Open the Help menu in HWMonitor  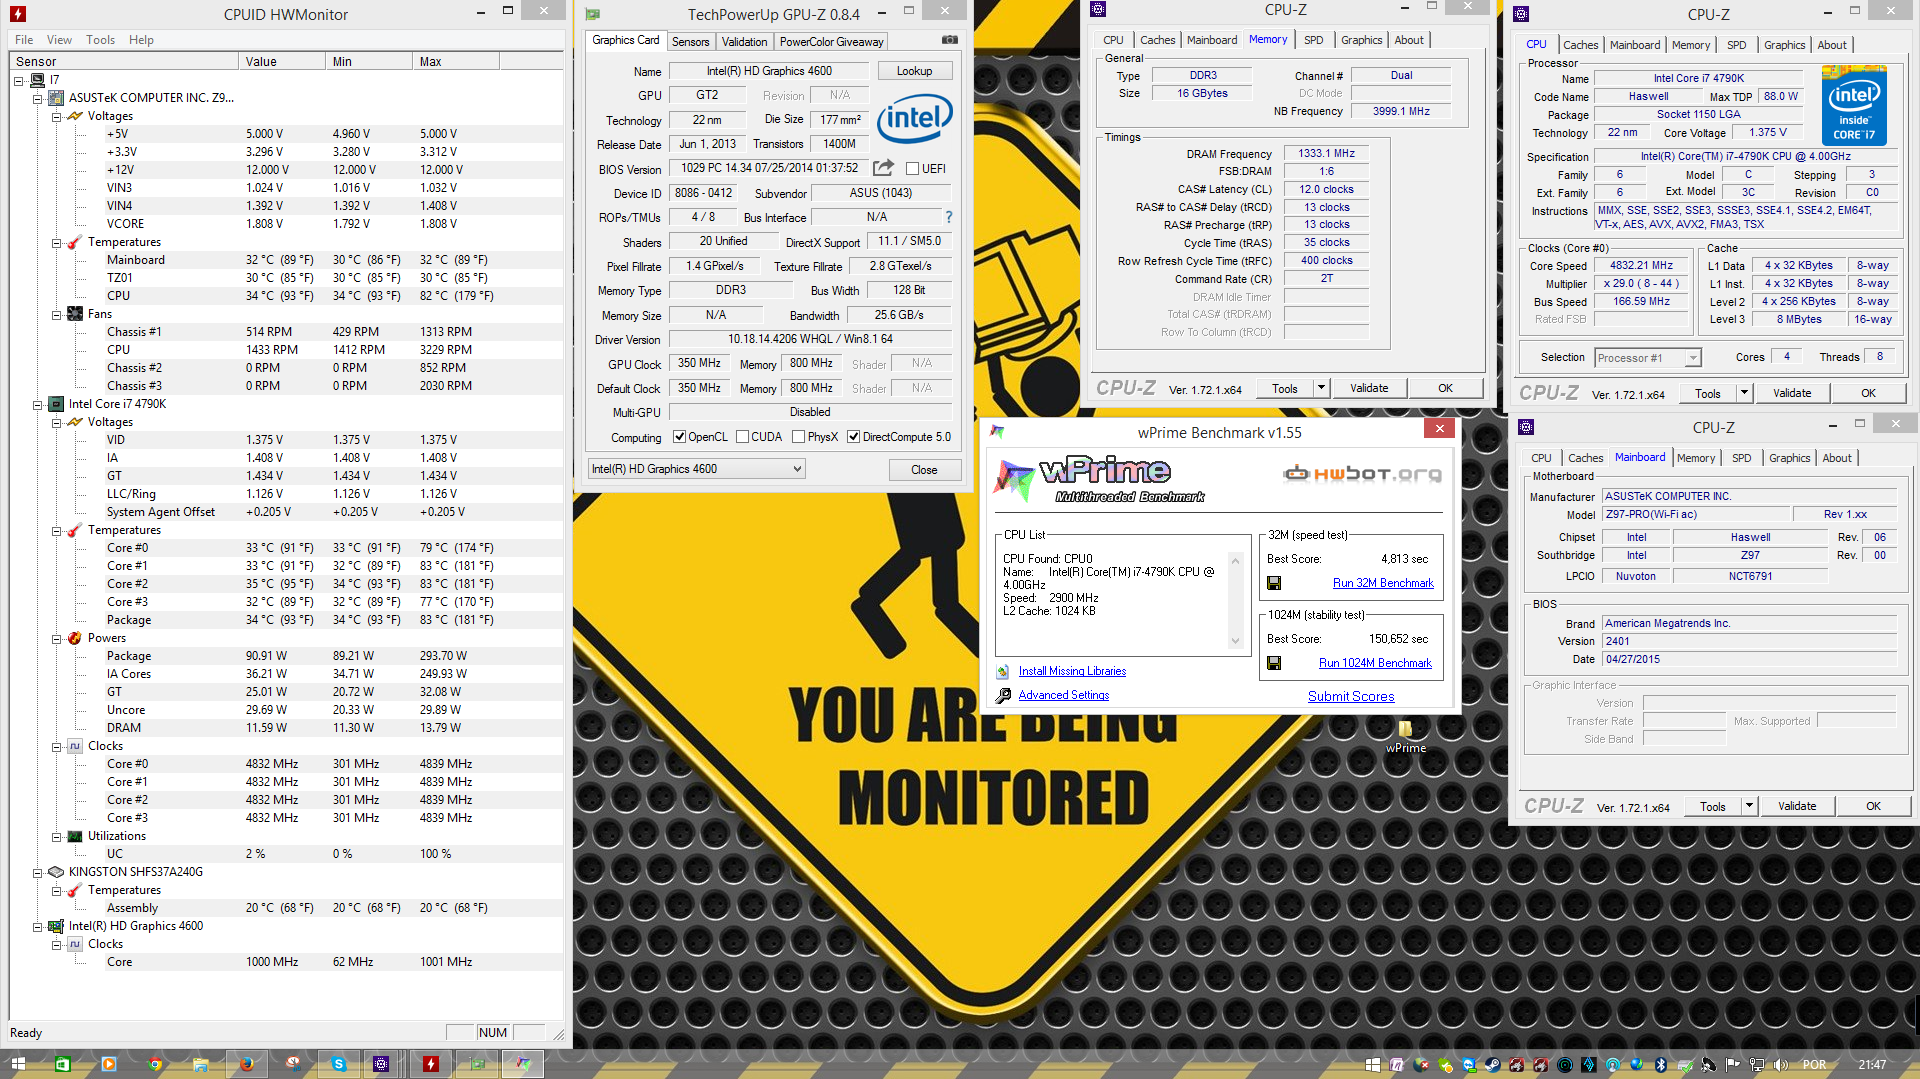[141, 40]
